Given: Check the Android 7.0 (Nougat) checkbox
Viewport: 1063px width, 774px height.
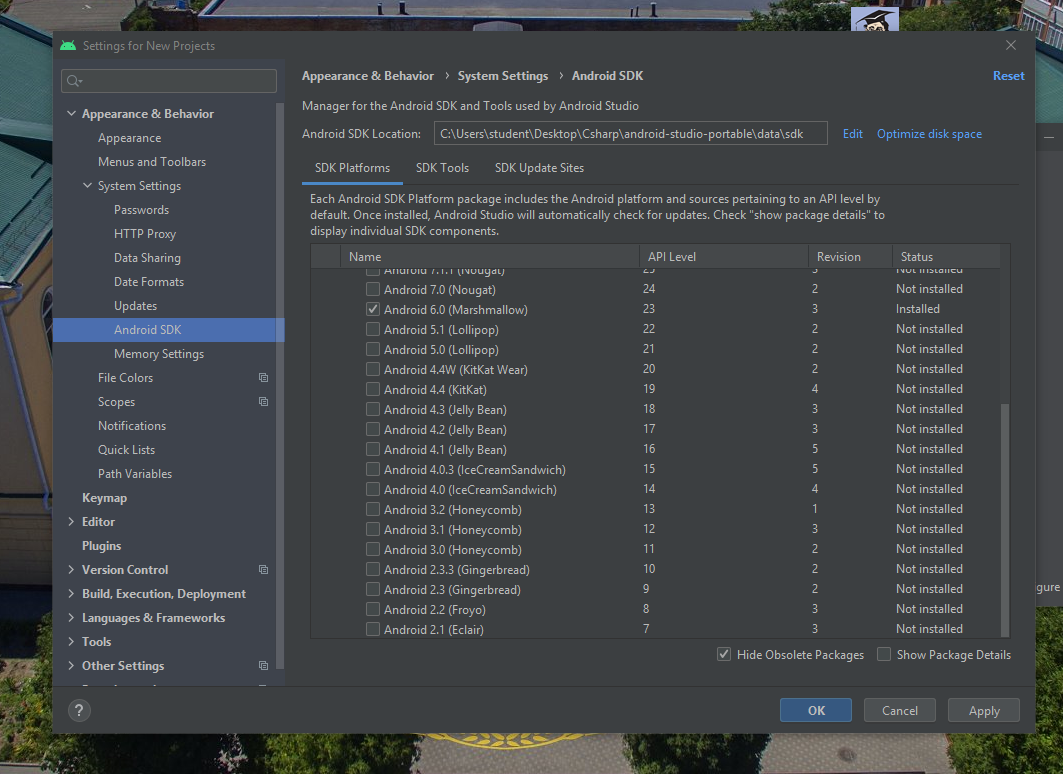Looking at the screenshot, I should point(373,289).
